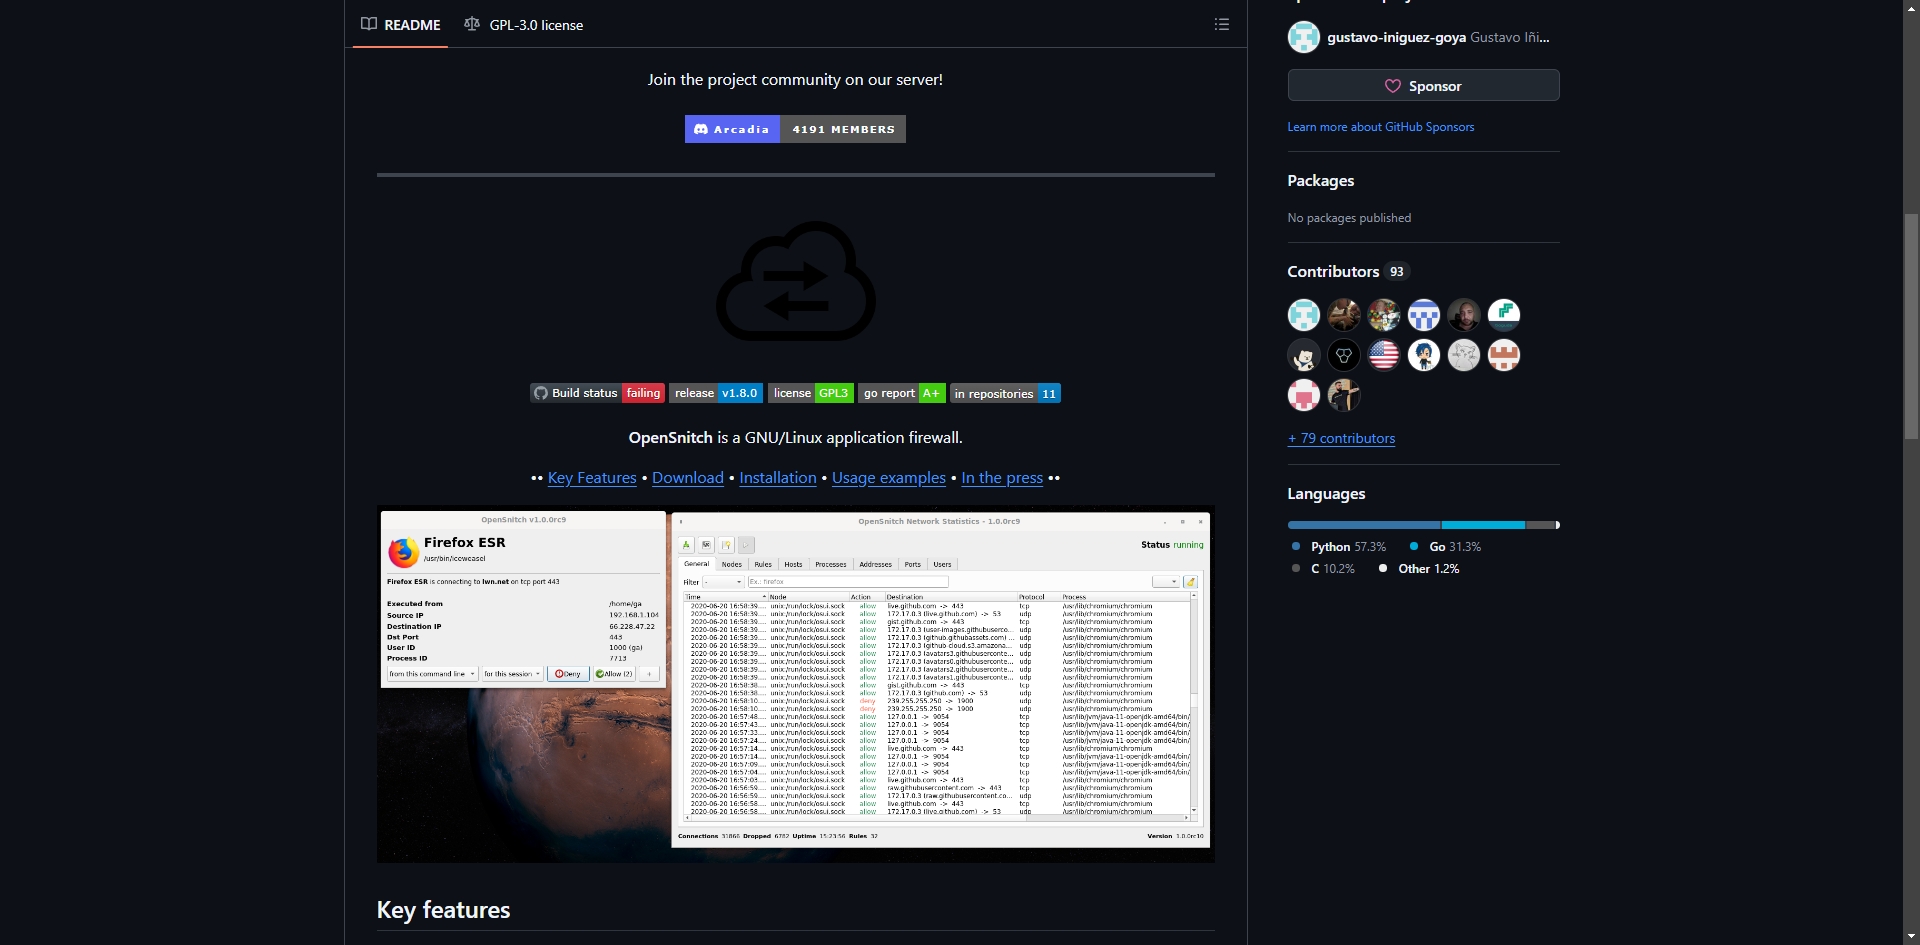
Task: Click the release v1.8.0 badge
Action: [716, 393]
